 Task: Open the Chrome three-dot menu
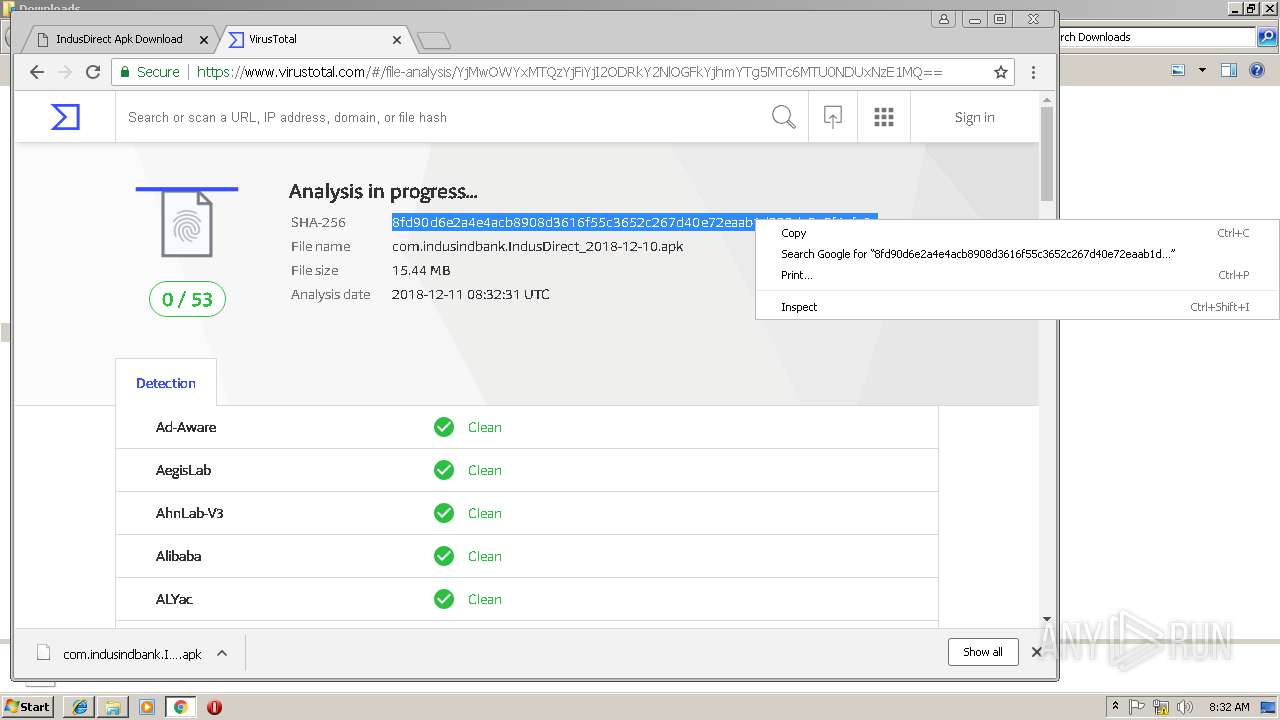(x=1033, y=72)
